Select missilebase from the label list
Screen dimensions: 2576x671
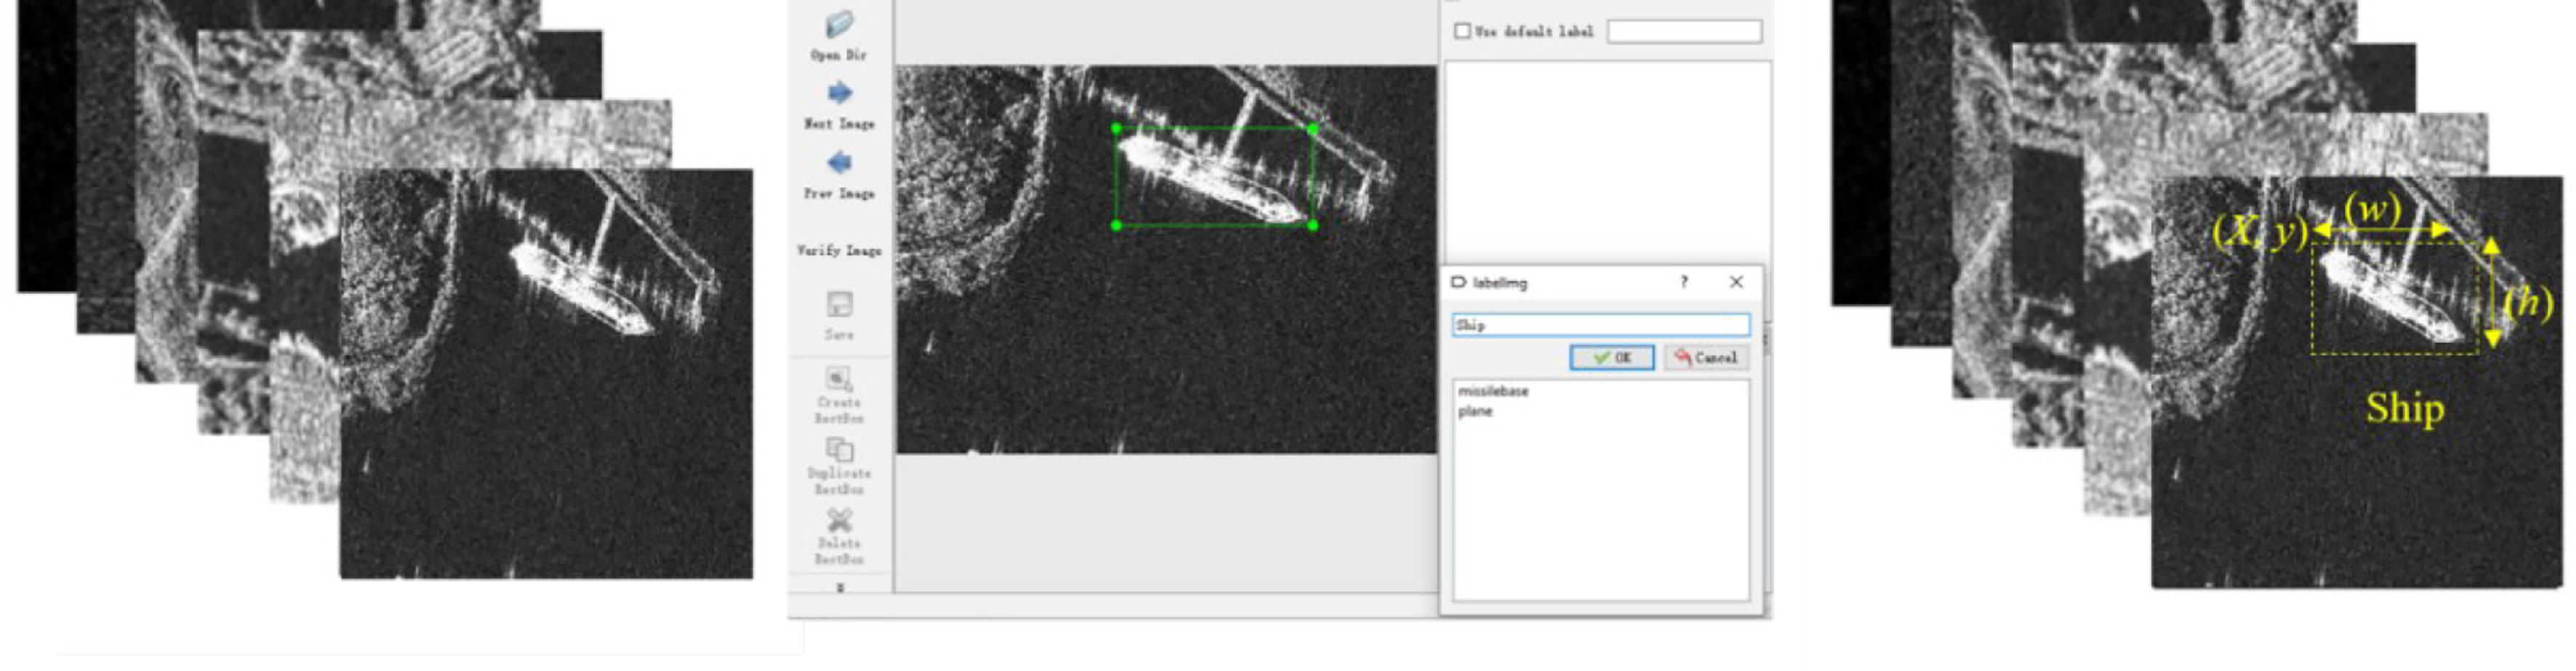point(1493,391)
